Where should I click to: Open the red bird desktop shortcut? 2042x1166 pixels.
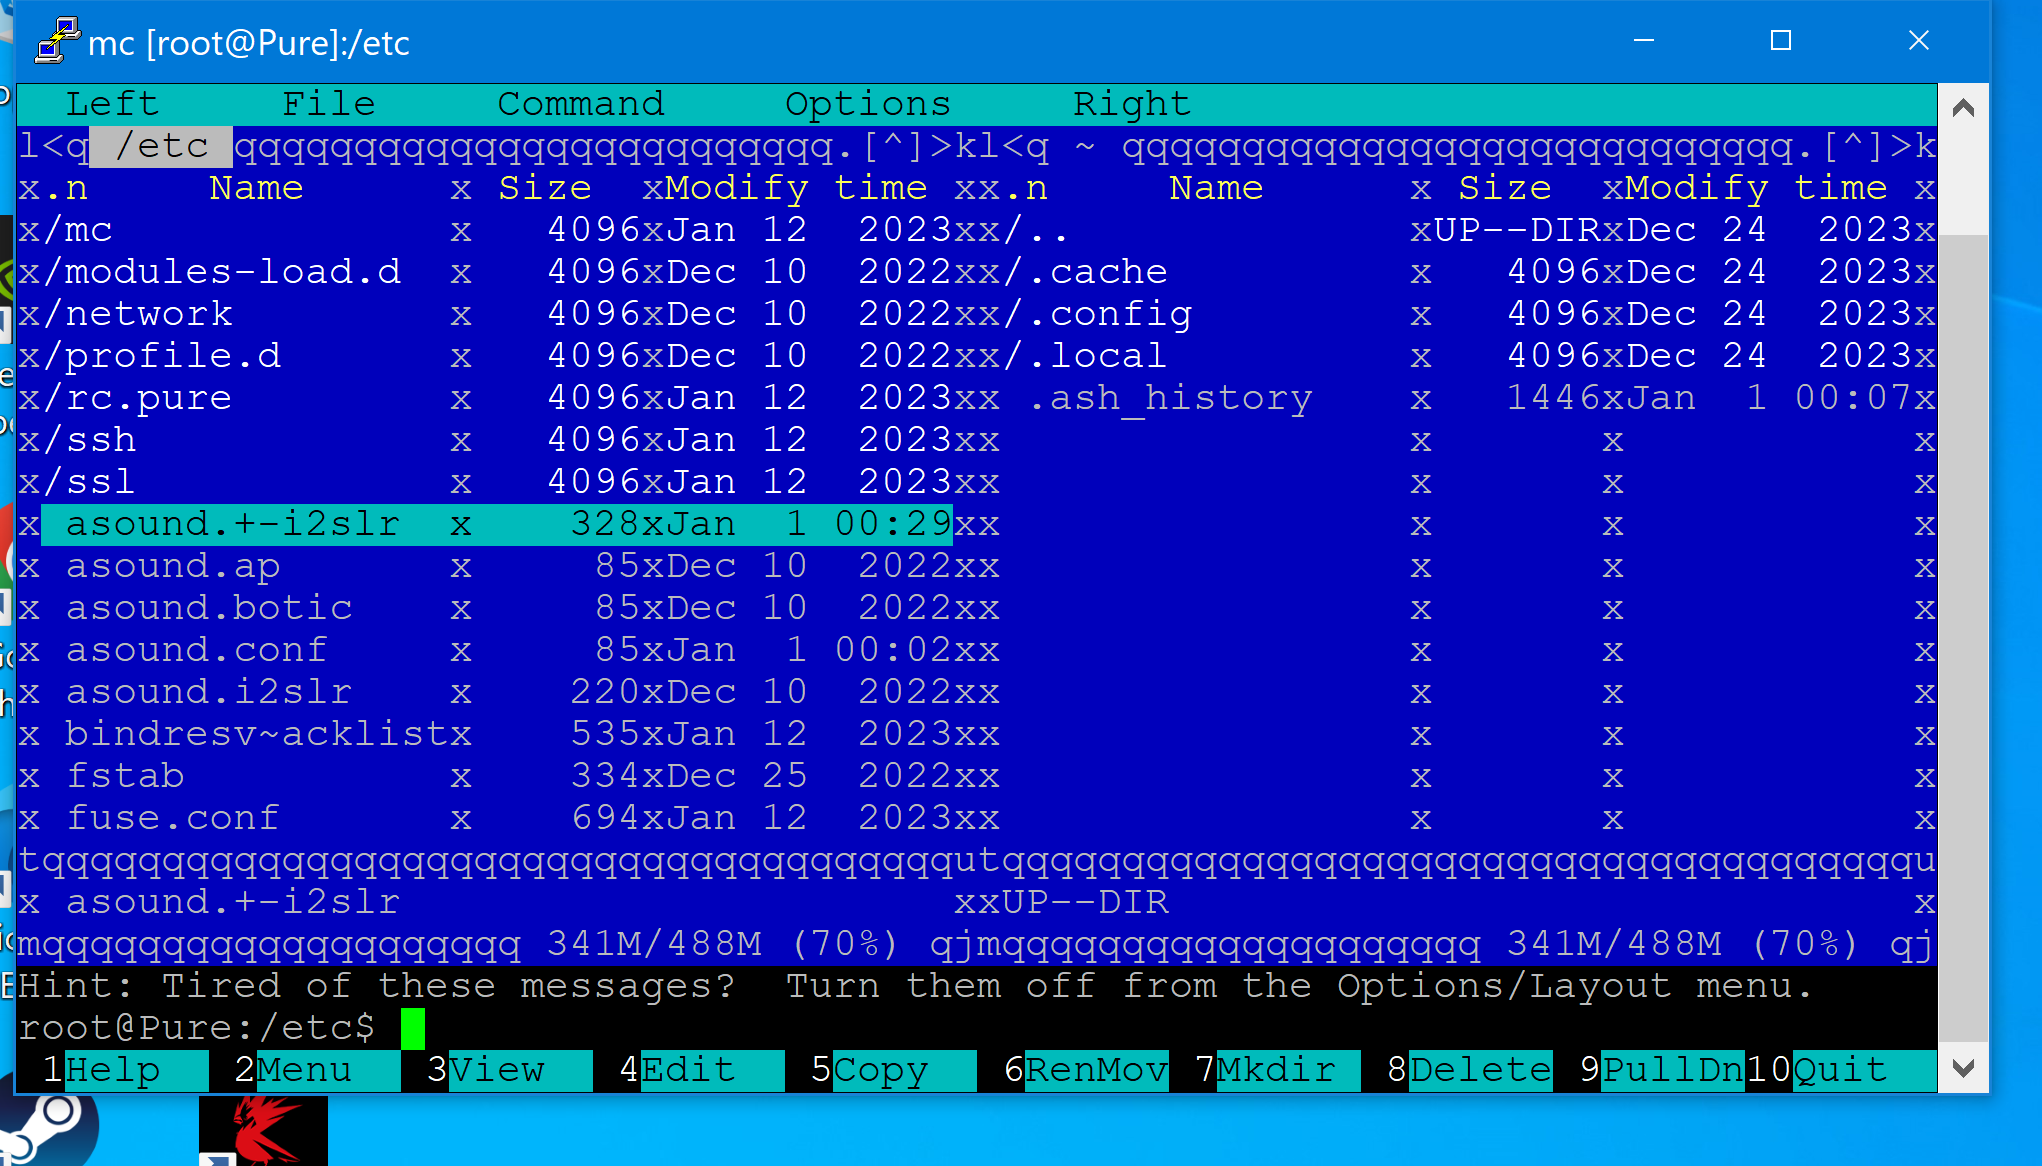point(263,1130)
